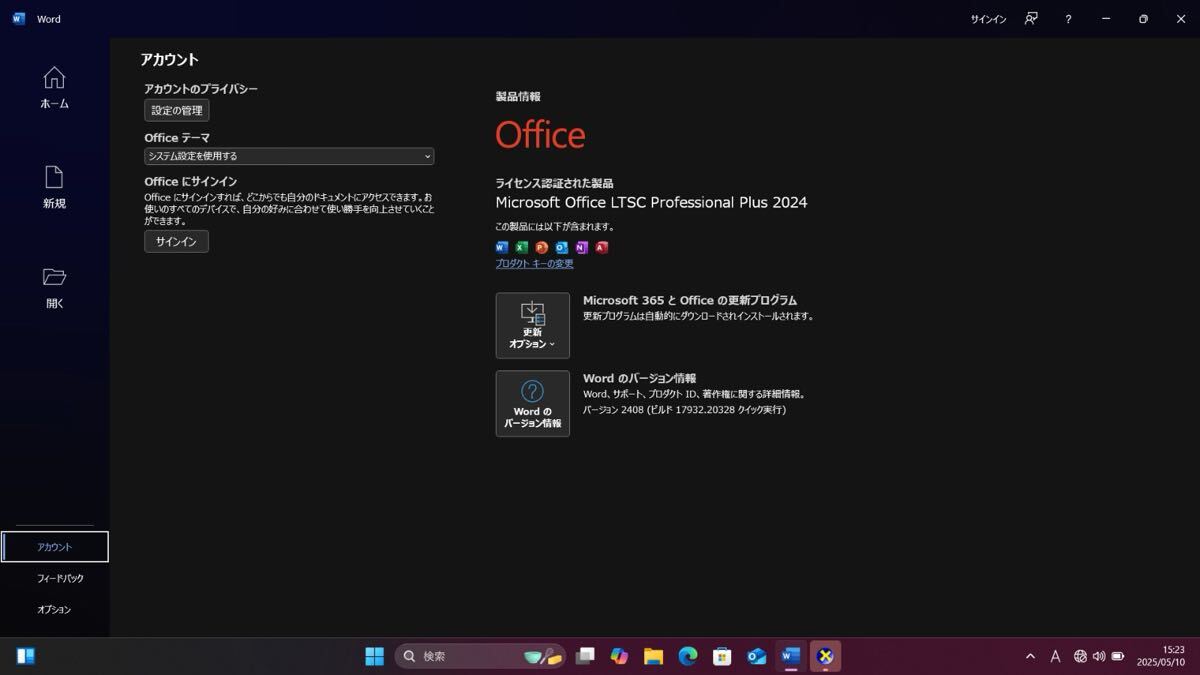Open the clock showing 15:23
Viewport: 1200px width, 675px height.
click(x=1161, y=656)
